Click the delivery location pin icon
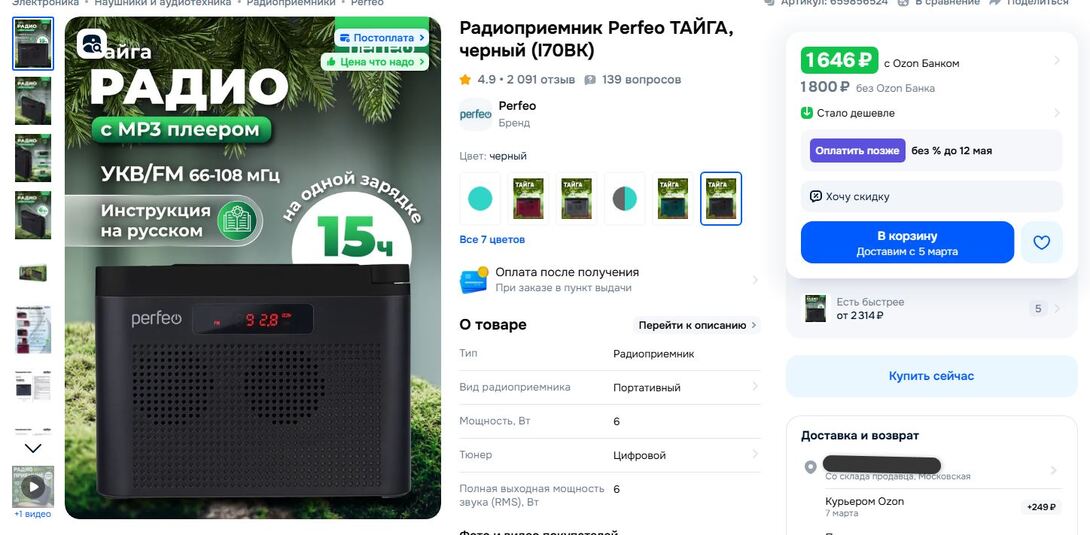Screen dimensions: 1090x535 click(810, 468)
